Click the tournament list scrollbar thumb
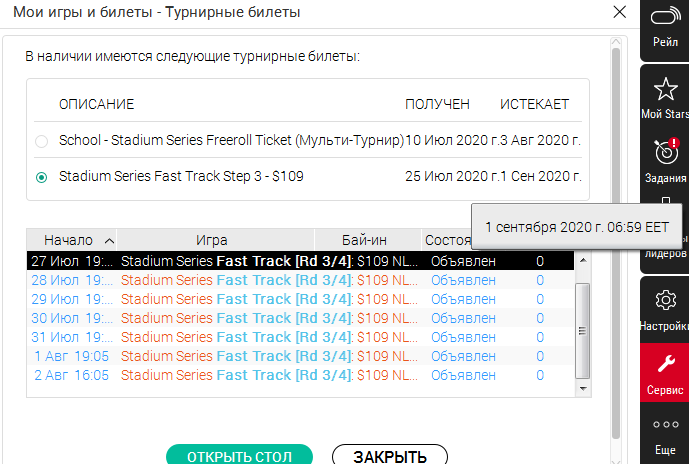 [x=583, y=330]
